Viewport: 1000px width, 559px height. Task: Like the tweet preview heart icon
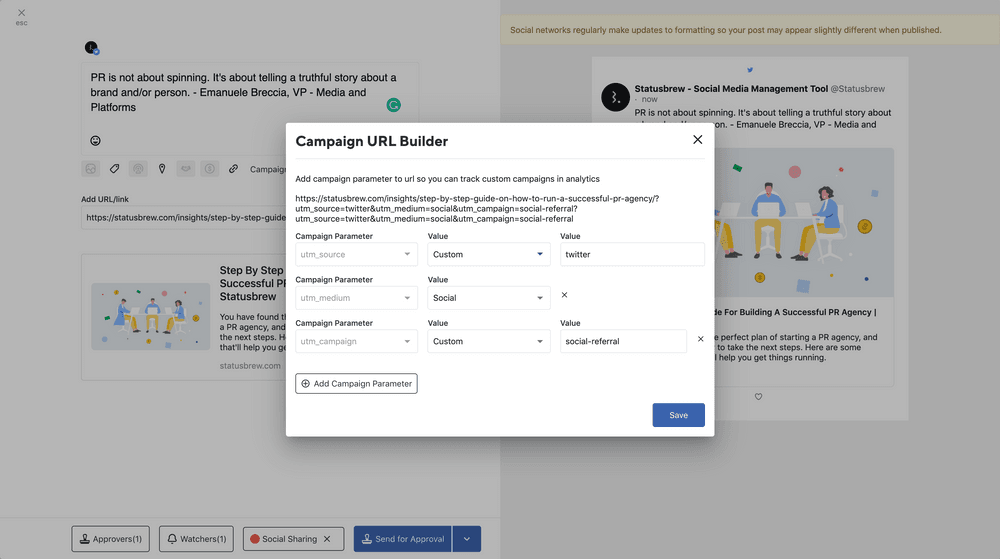click(758, 397)
